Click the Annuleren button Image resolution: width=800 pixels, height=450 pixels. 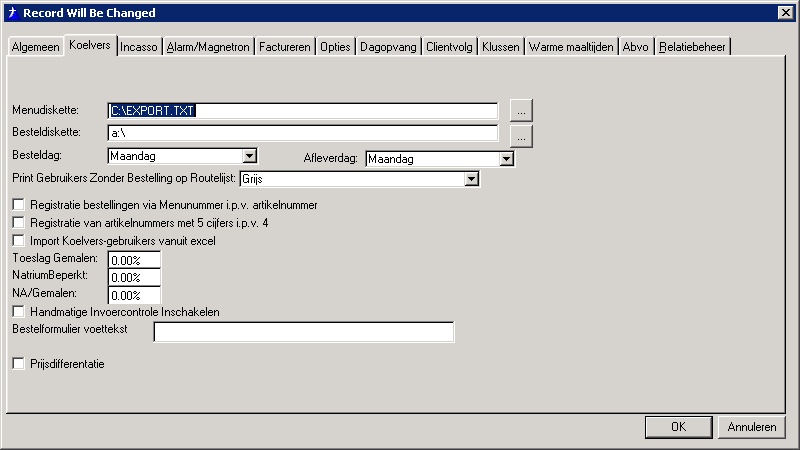[752, 427]
